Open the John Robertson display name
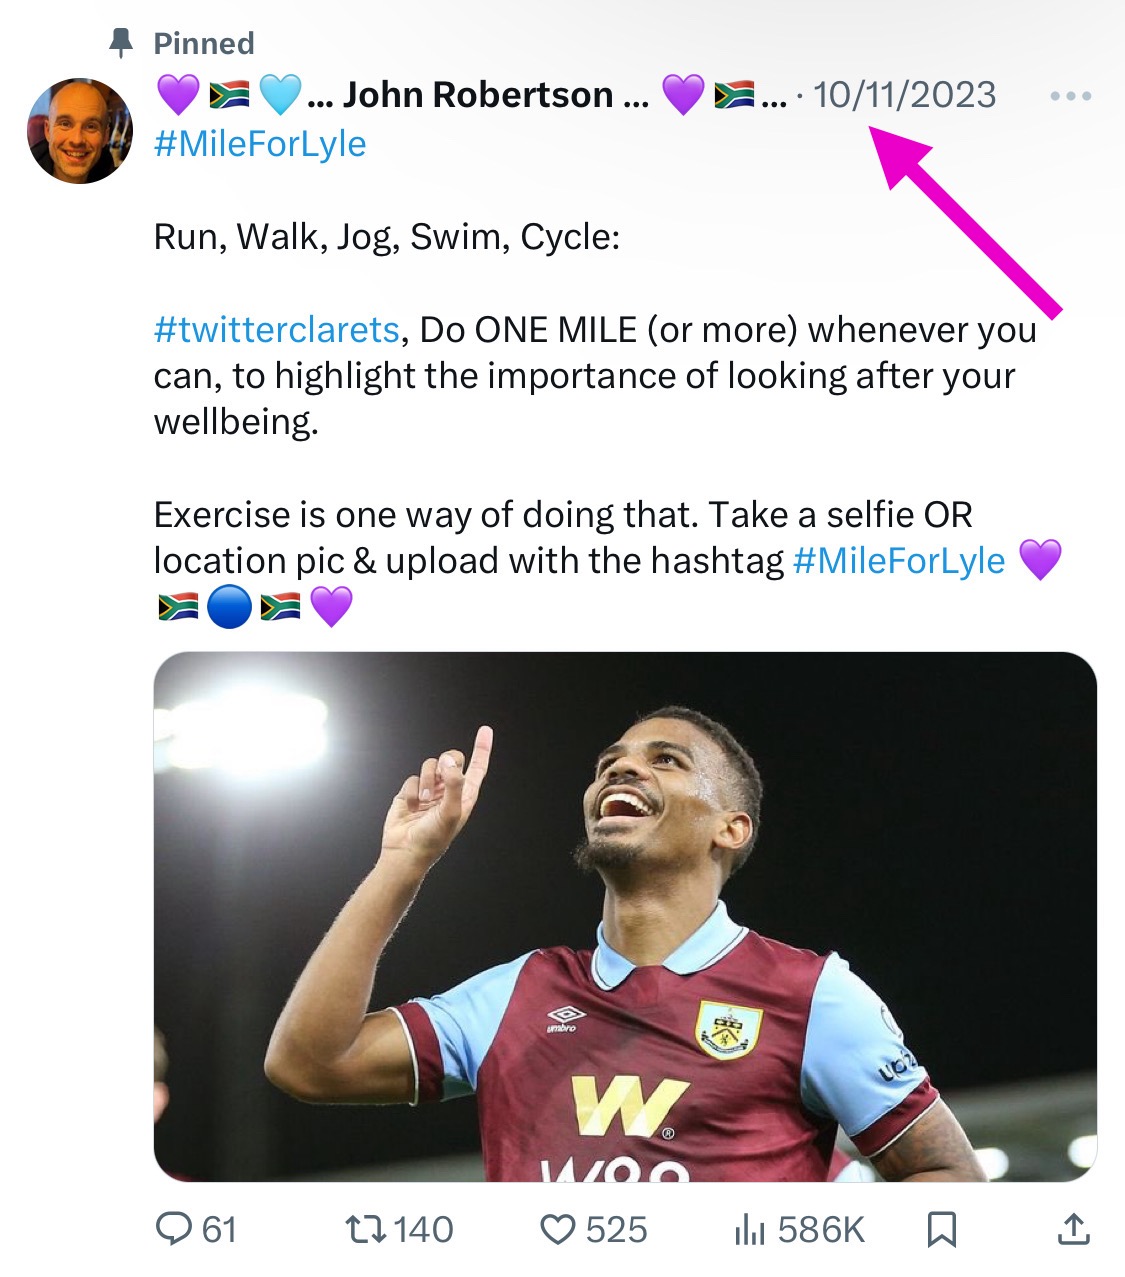 (477, 95)
